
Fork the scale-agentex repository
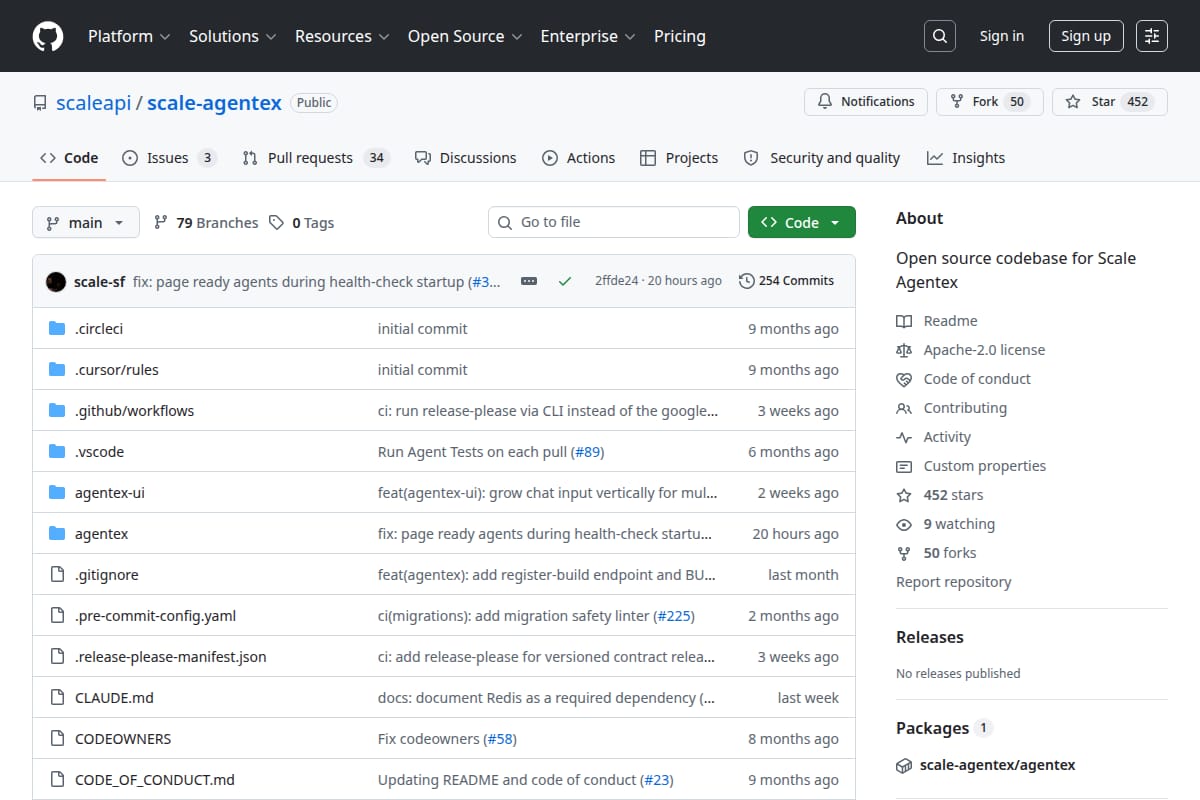coord(990,102)
